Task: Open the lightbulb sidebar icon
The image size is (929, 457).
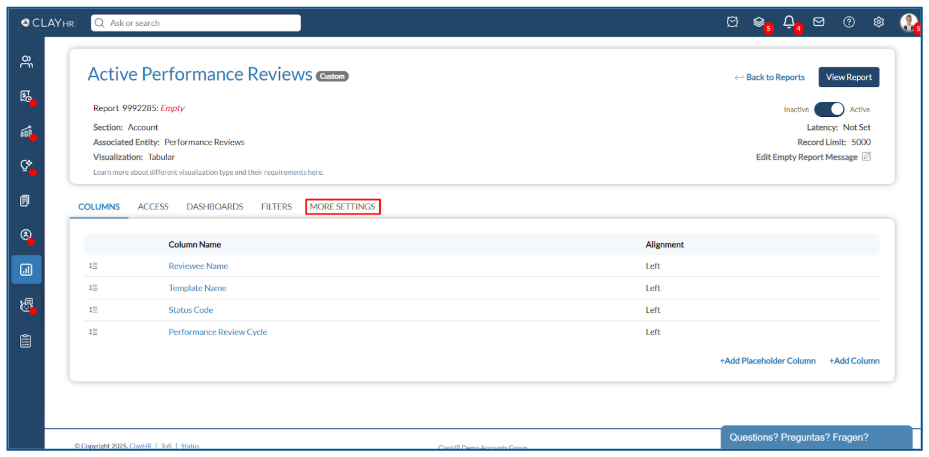Action: click(x=26, y=166)
